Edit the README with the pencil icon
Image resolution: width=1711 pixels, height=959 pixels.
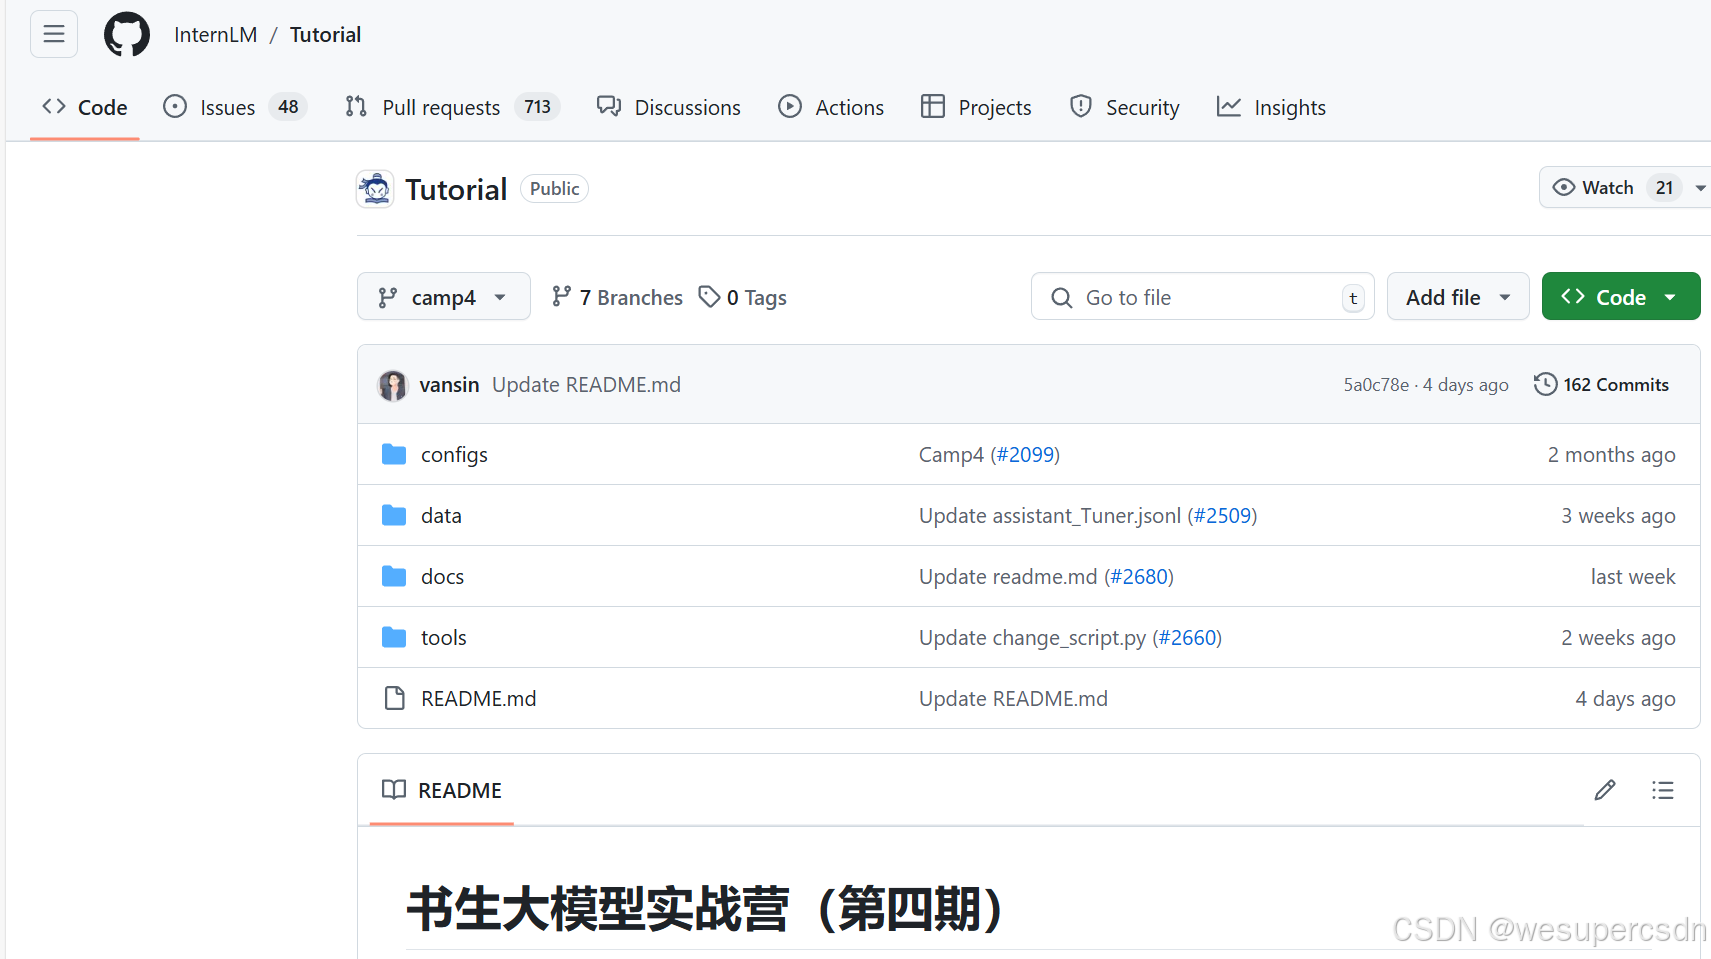click(1605, 790)
